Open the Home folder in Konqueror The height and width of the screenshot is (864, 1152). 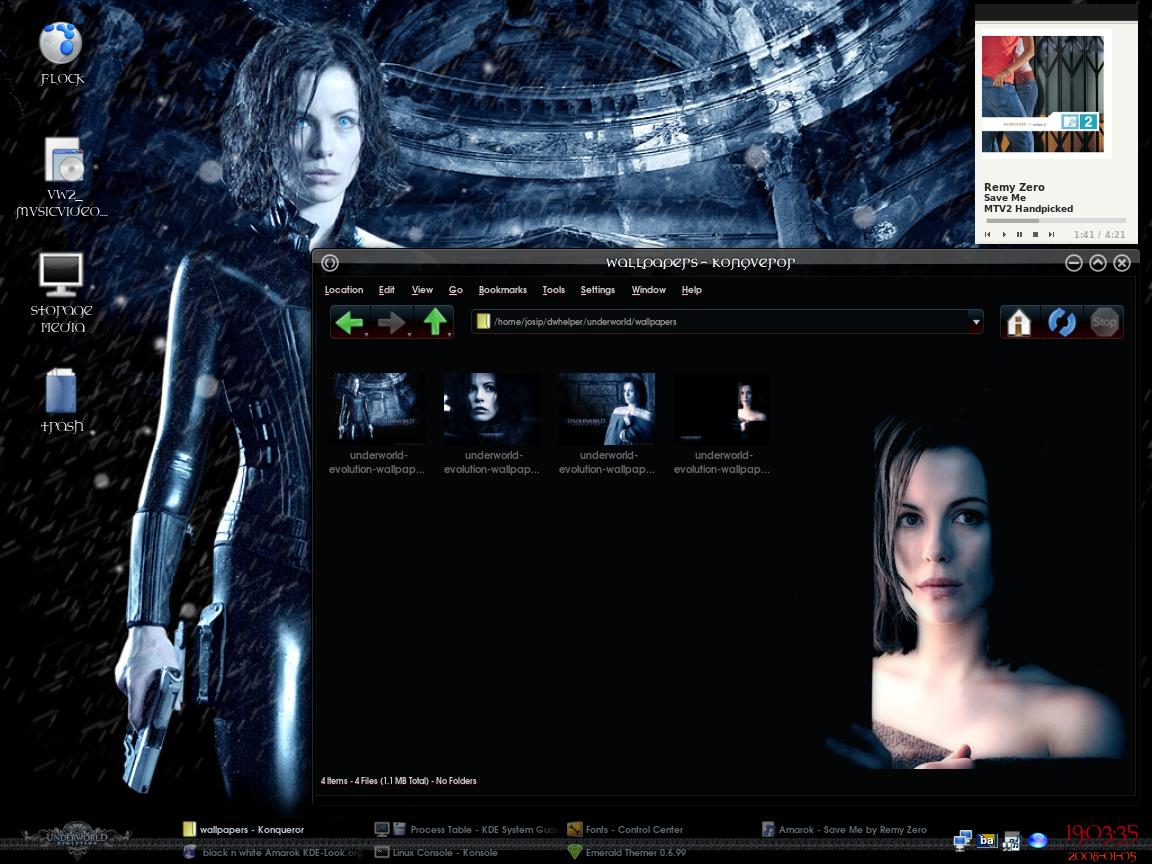(1019, 322)
